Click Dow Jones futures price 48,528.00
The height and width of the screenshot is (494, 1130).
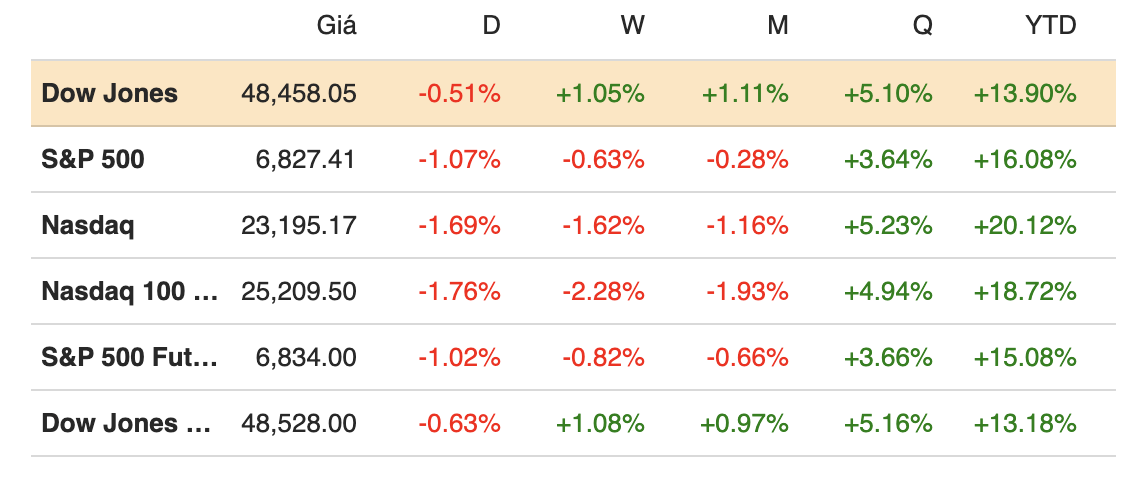(x=299, y=423)
